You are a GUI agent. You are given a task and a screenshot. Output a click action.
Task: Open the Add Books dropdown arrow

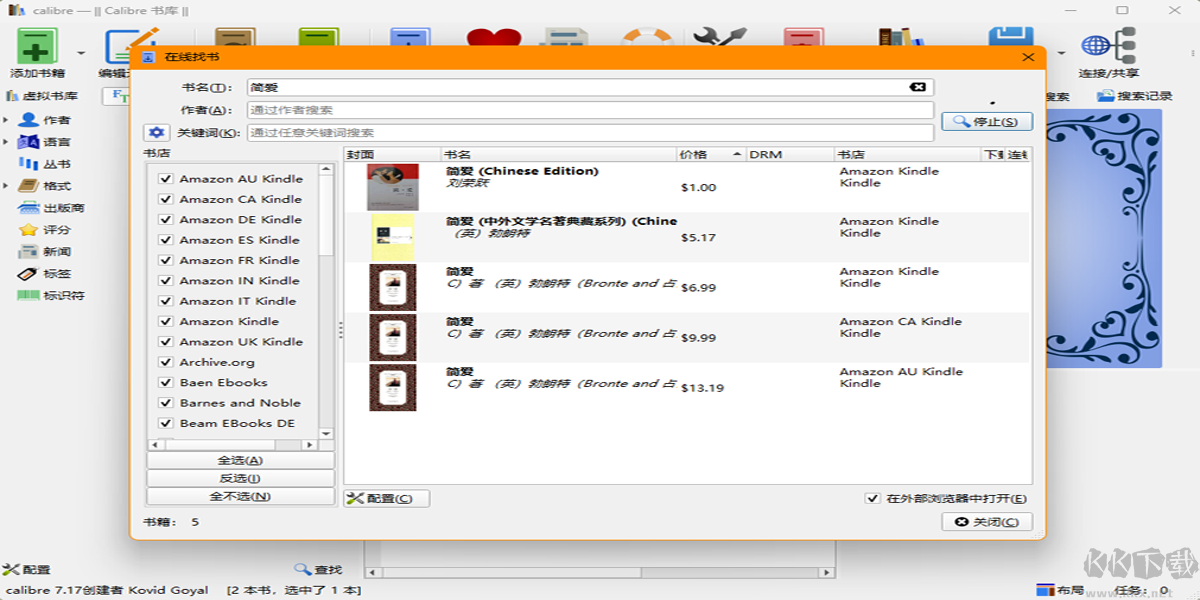pos(81,52)
